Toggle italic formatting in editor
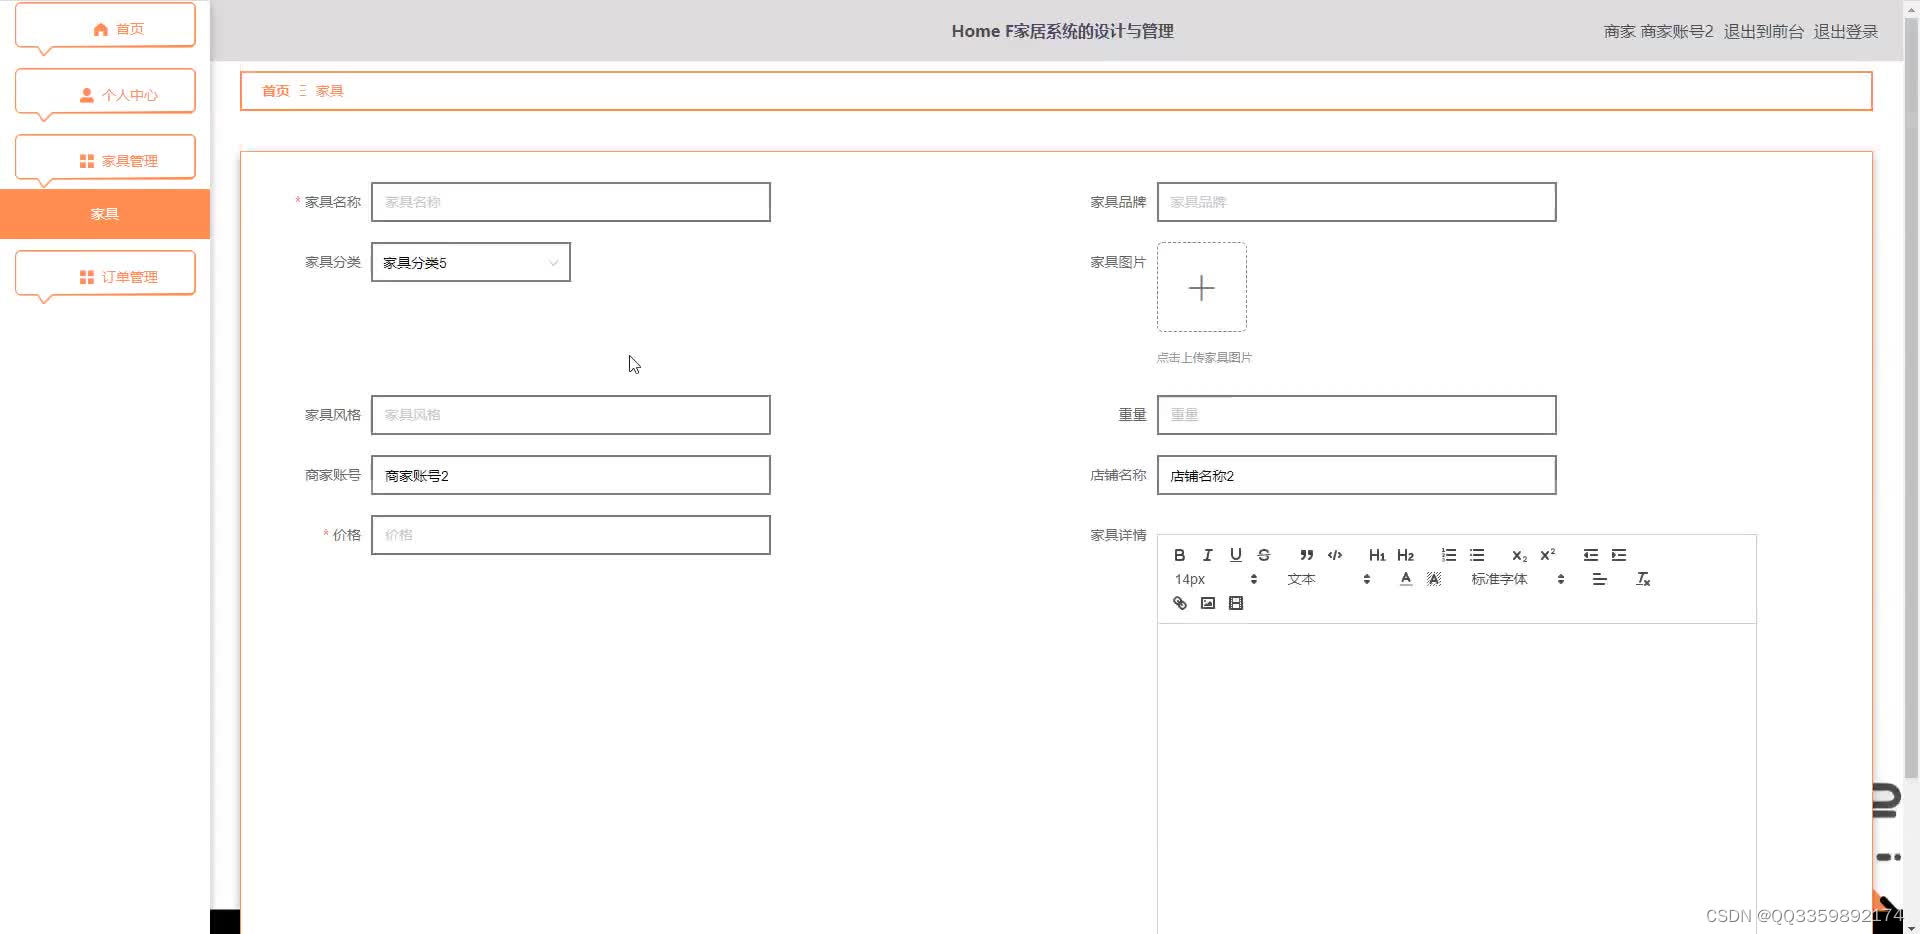Screen dimensions: 1920x934 (x=1207, y=555)
